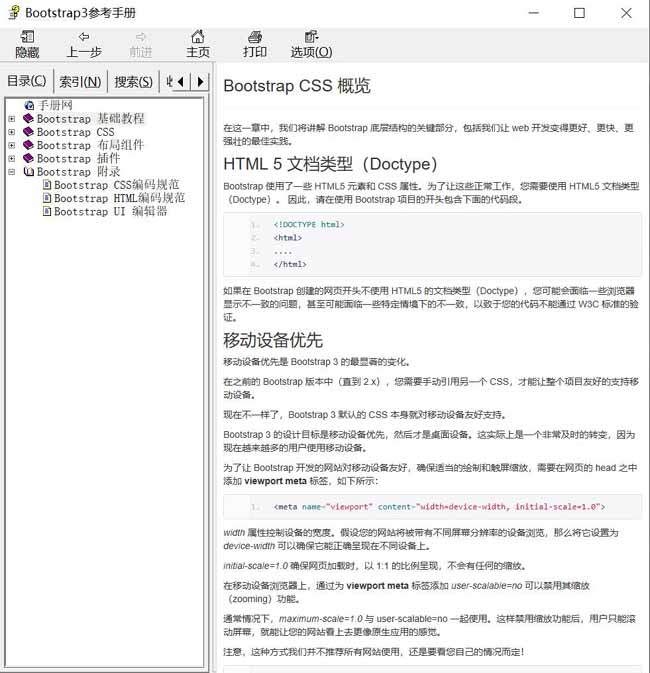Viewport: 650px width, 673px height.
Task: Collapse the Bootstrap 附录 tree node
Action: pyautogui.click(x=12, y=172)
